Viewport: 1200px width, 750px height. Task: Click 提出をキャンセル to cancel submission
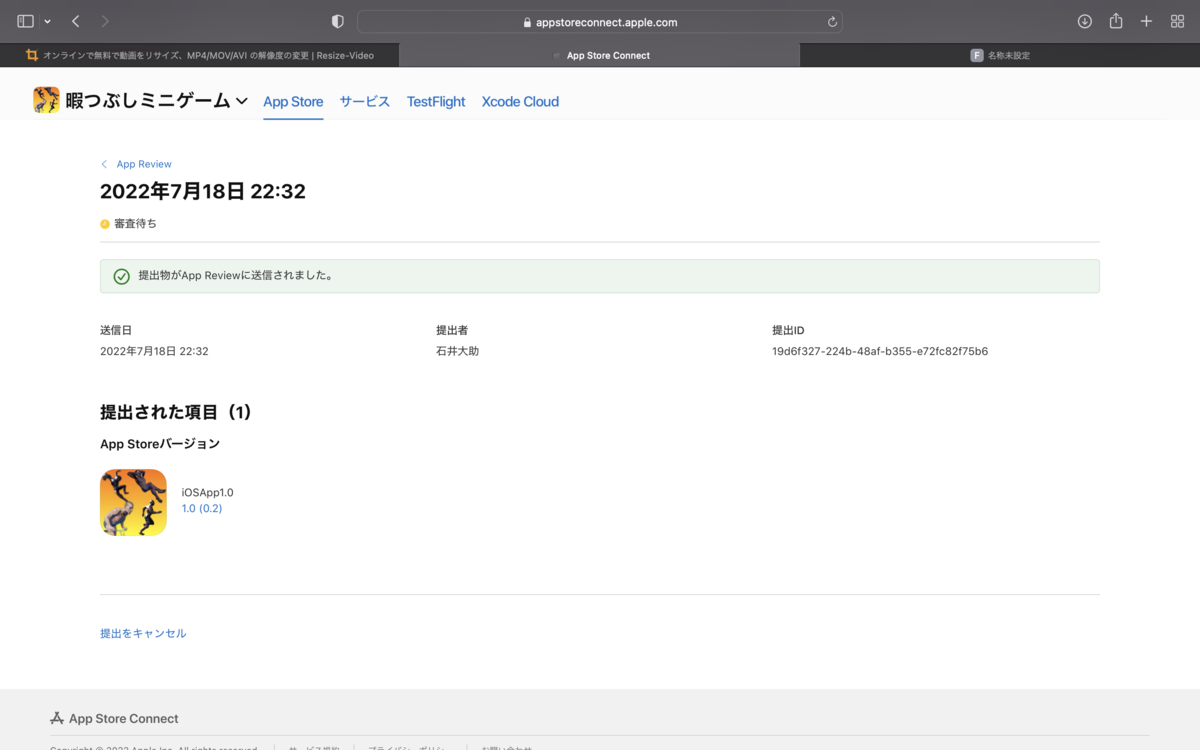(143, 633)
